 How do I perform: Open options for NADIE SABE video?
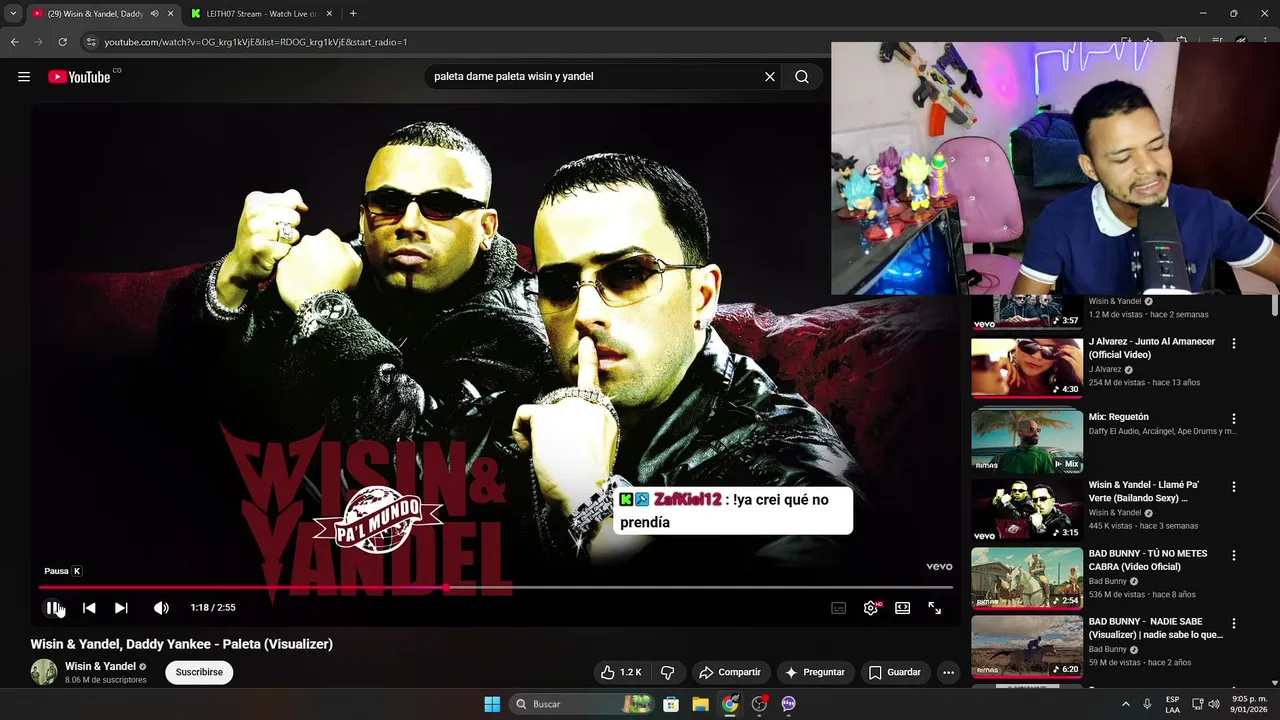[1234, 623]
